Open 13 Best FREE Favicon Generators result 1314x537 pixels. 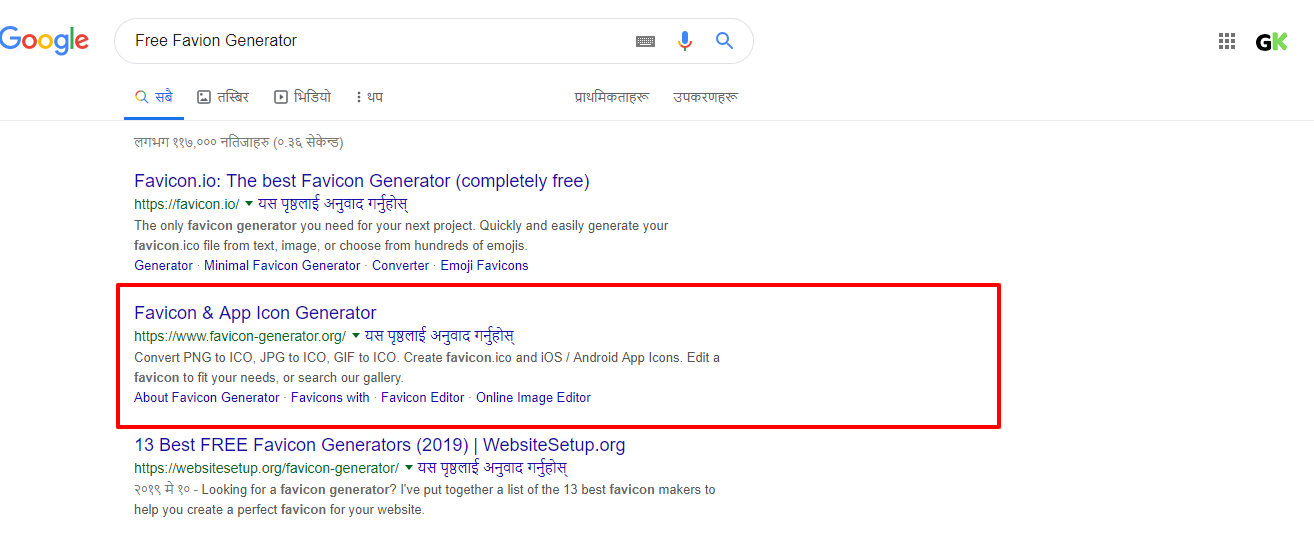pos(379,445)
